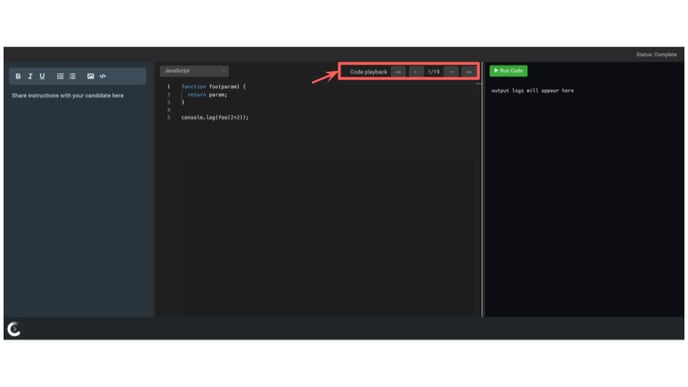Click the 1/19 playback step counter
Image resolution: width=688 pixels, height=387 pixels.
(x=434, y=72)
